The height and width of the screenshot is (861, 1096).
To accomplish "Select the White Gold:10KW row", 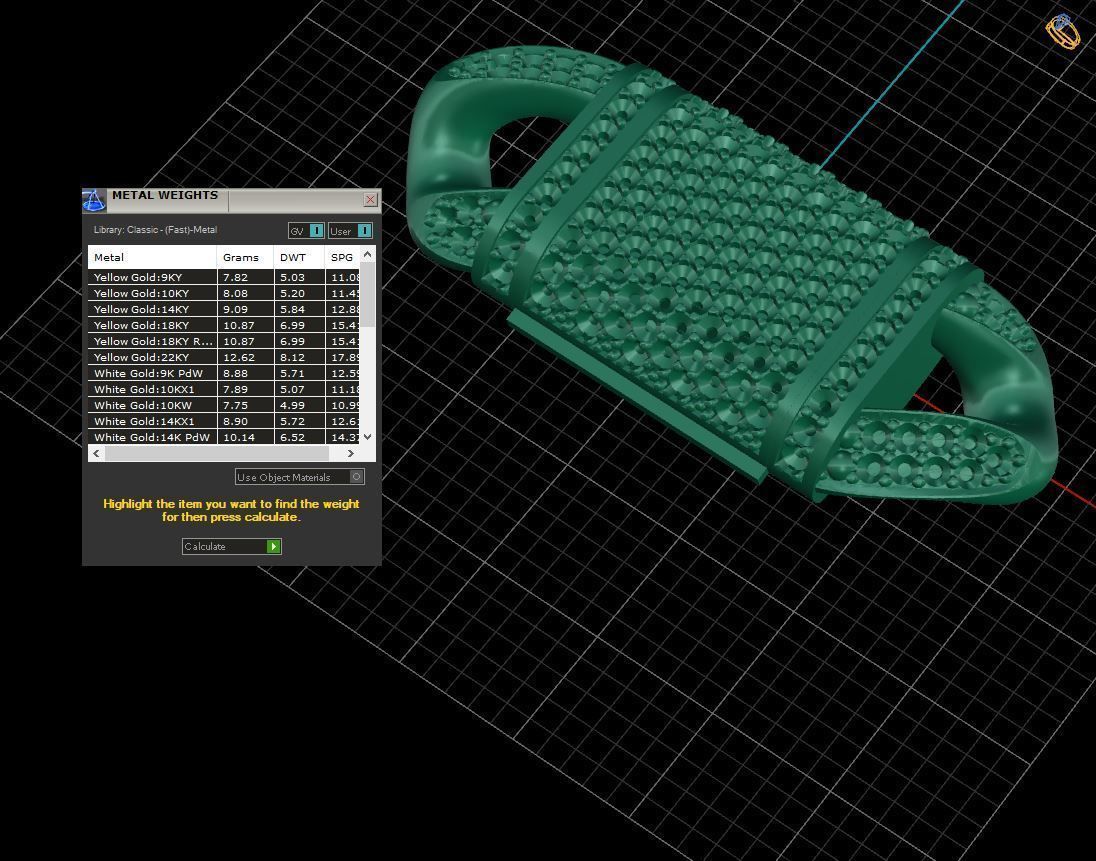I will pos(224,405).
